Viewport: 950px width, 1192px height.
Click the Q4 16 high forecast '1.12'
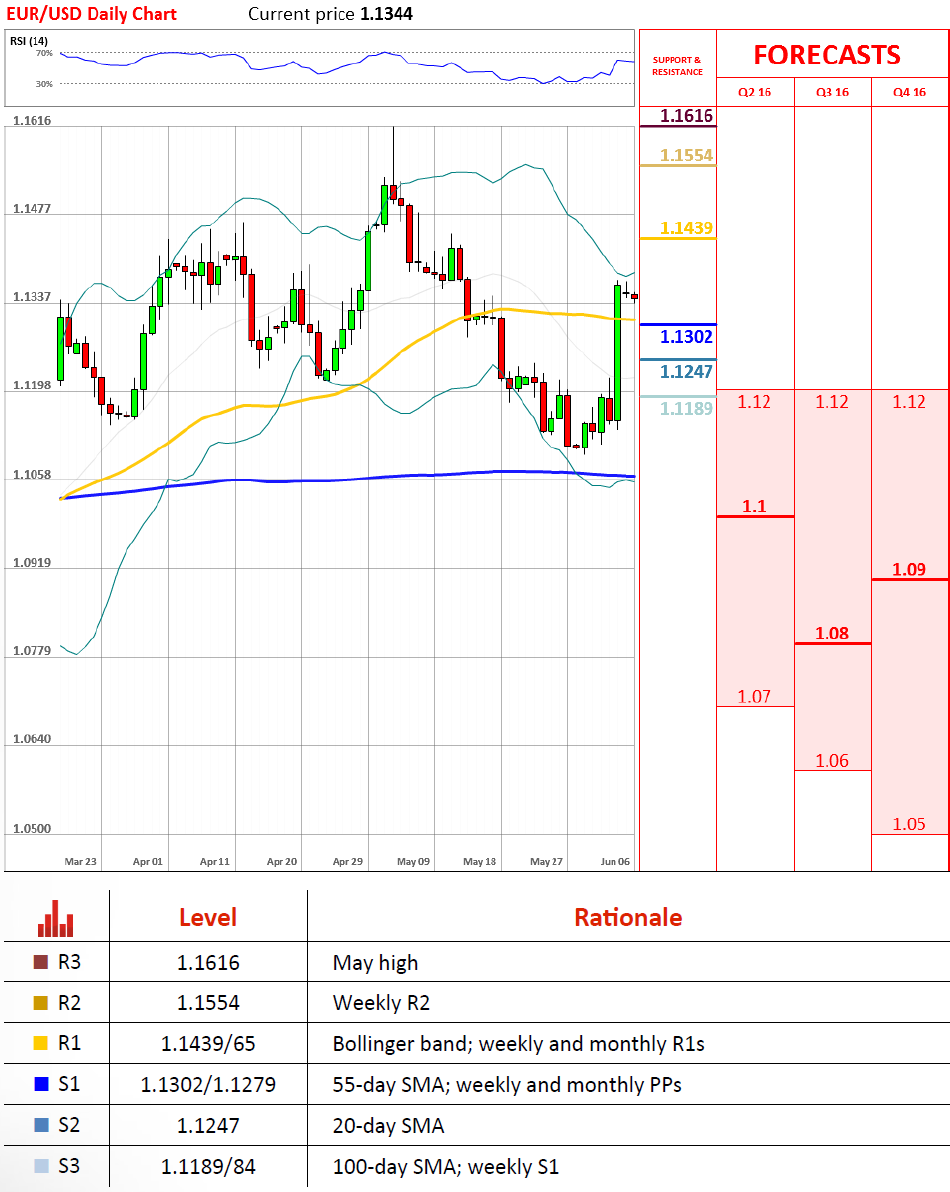pyautogui.click(x=909, y=401)
